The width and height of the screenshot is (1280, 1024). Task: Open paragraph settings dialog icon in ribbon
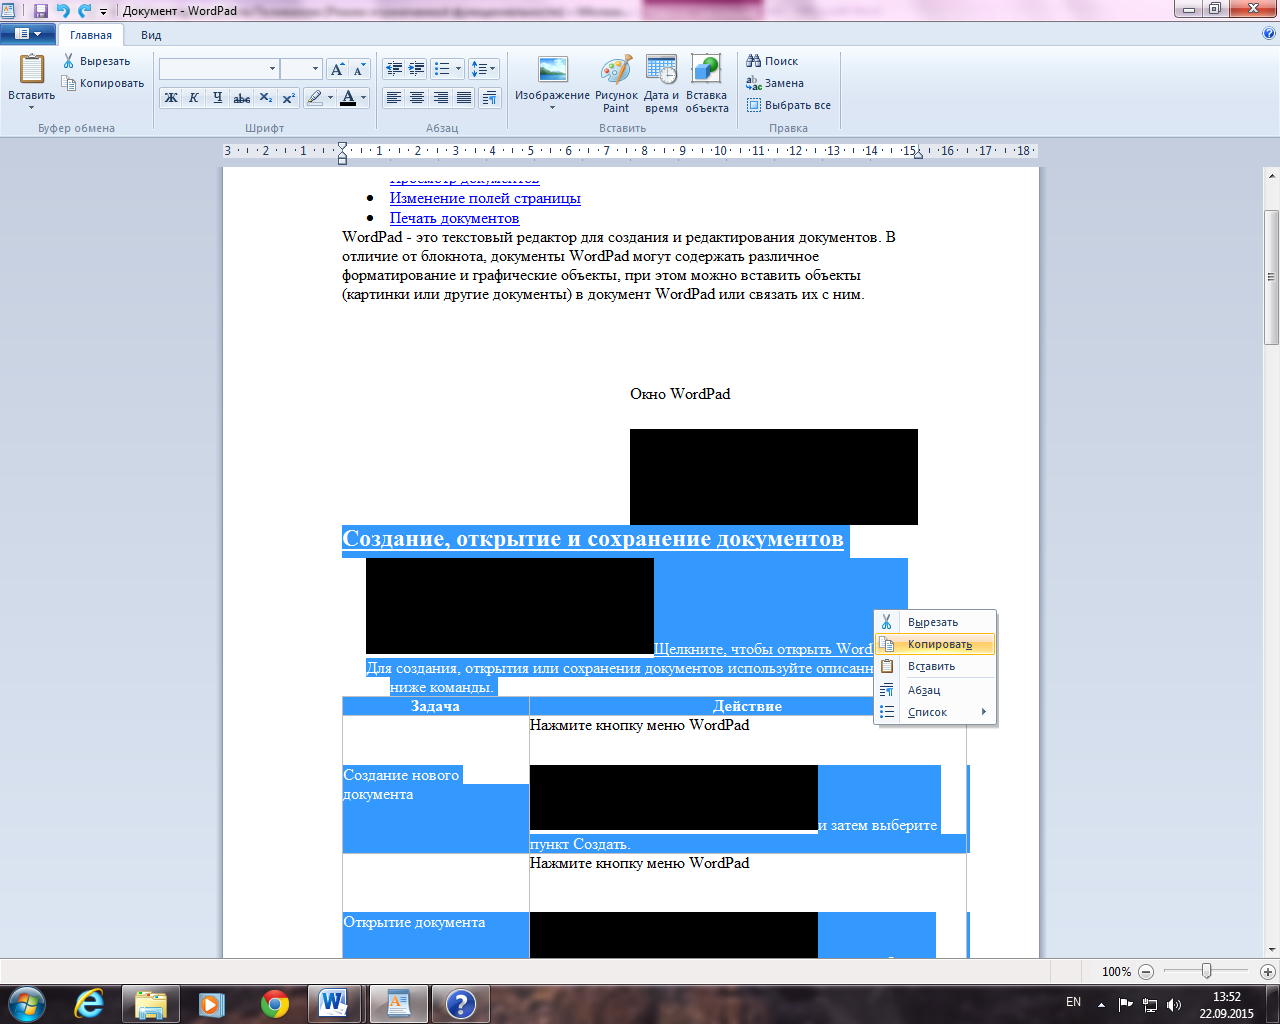point(489,97)
